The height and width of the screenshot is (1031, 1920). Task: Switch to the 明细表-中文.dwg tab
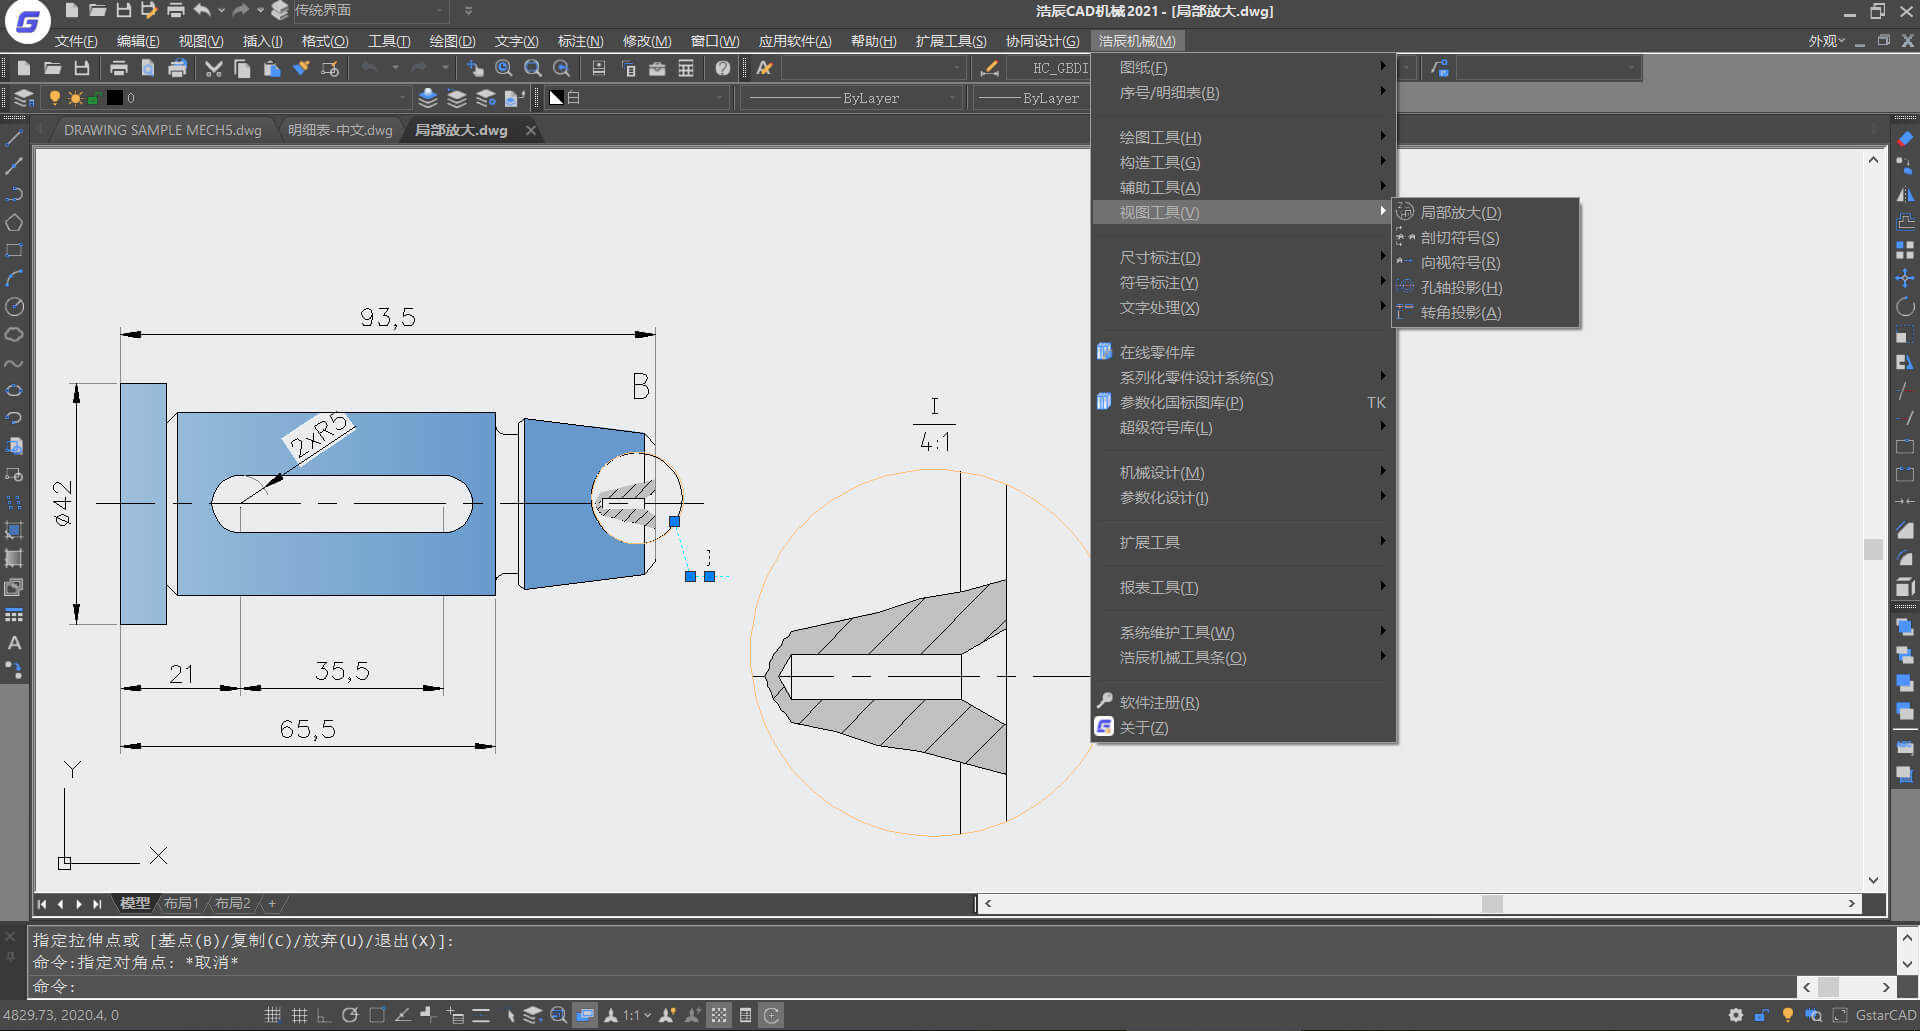340,130
